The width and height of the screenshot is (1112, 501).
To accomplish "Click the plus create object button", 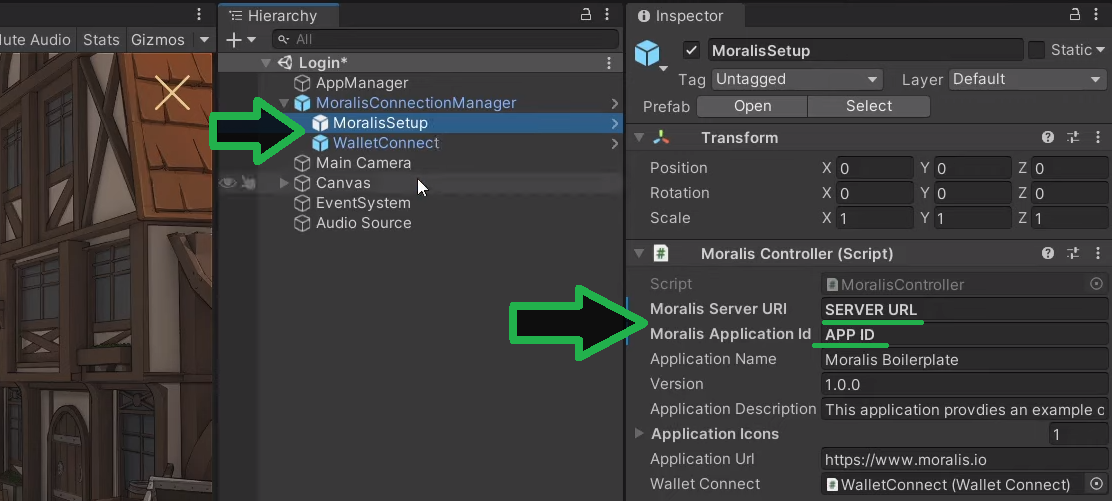I will pos(233,40).
